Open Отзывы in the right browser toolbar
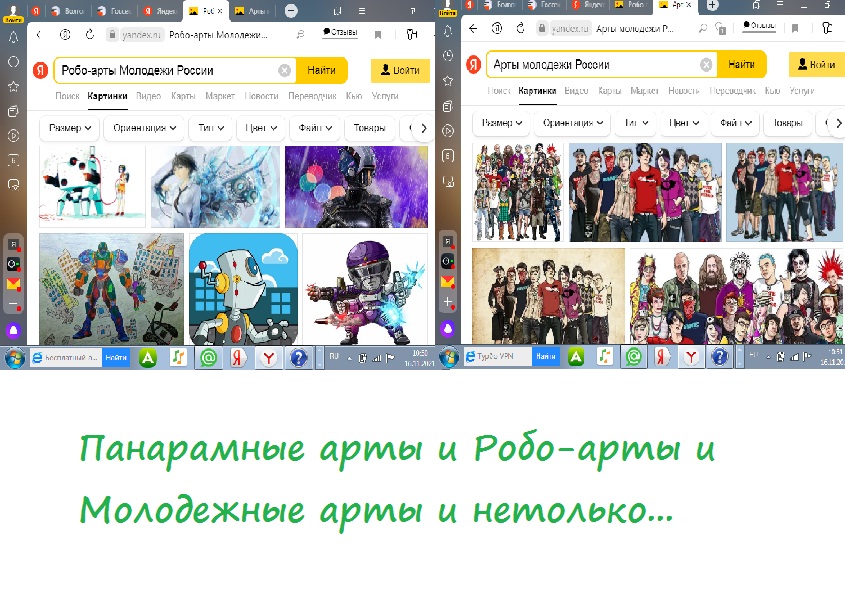The image size is (845, 600). coord(759,25)
